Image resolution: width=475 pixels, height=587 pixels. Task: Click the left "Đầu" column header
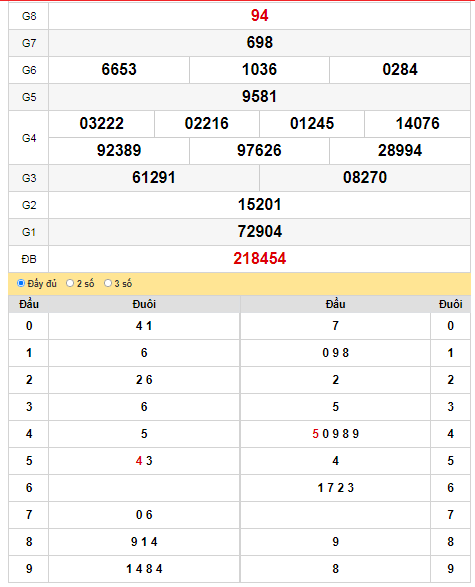coord(29,304)
